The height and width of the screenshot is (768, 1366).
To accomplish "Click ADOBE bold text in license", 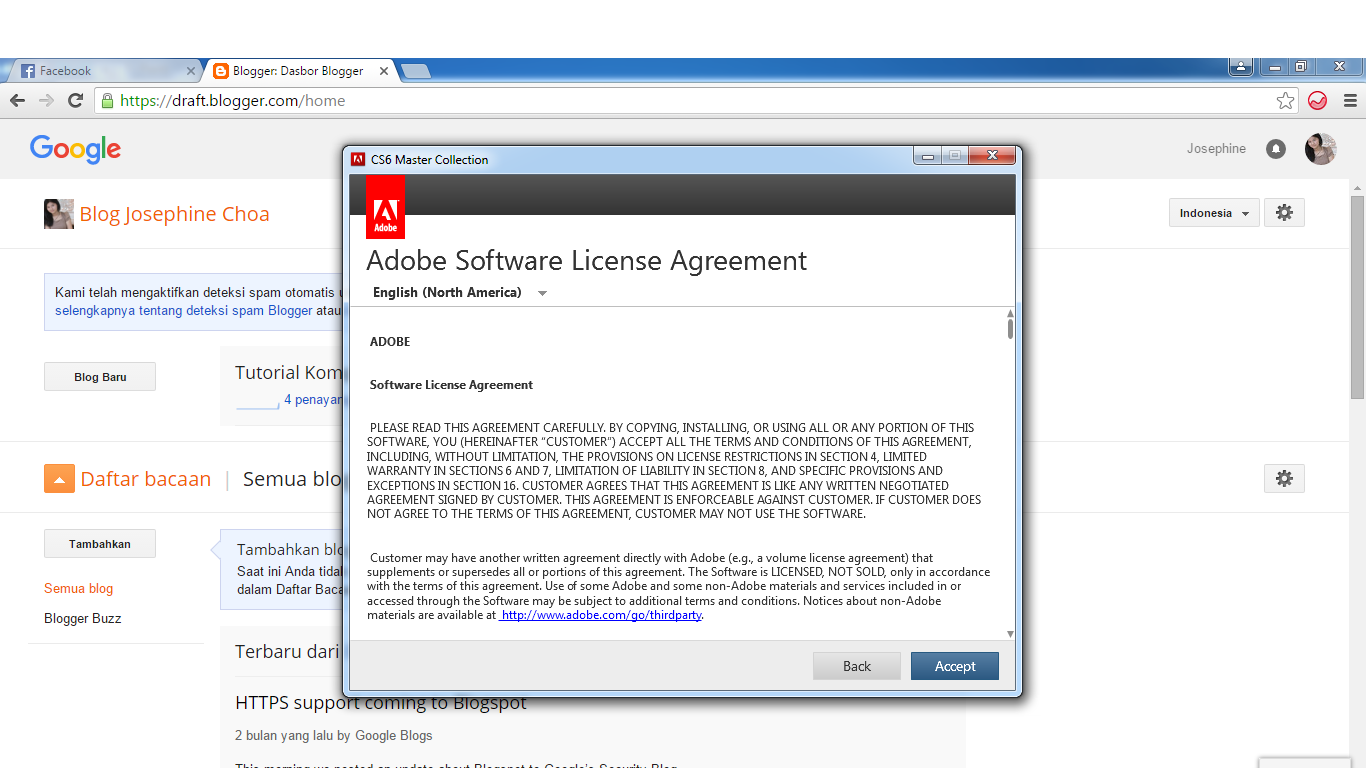I will (x=390, y=342).
